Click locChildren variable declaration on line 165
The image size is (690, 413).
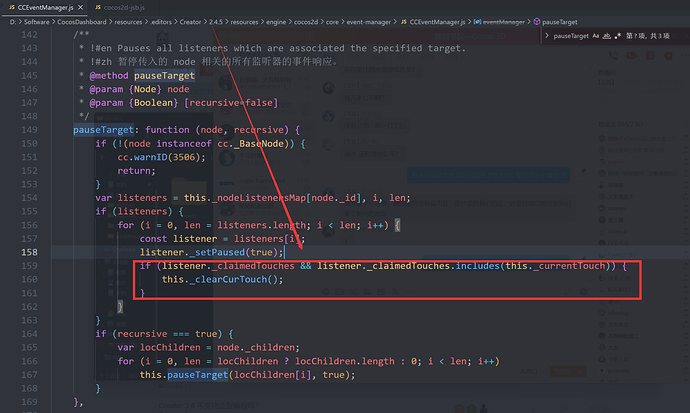point(170,347)
